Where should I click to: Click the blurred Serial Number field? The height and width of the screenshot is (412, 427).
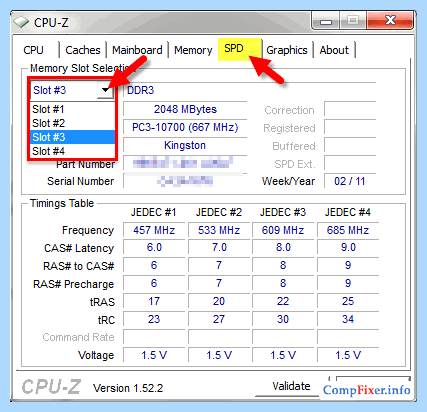[x=185, y=181]
